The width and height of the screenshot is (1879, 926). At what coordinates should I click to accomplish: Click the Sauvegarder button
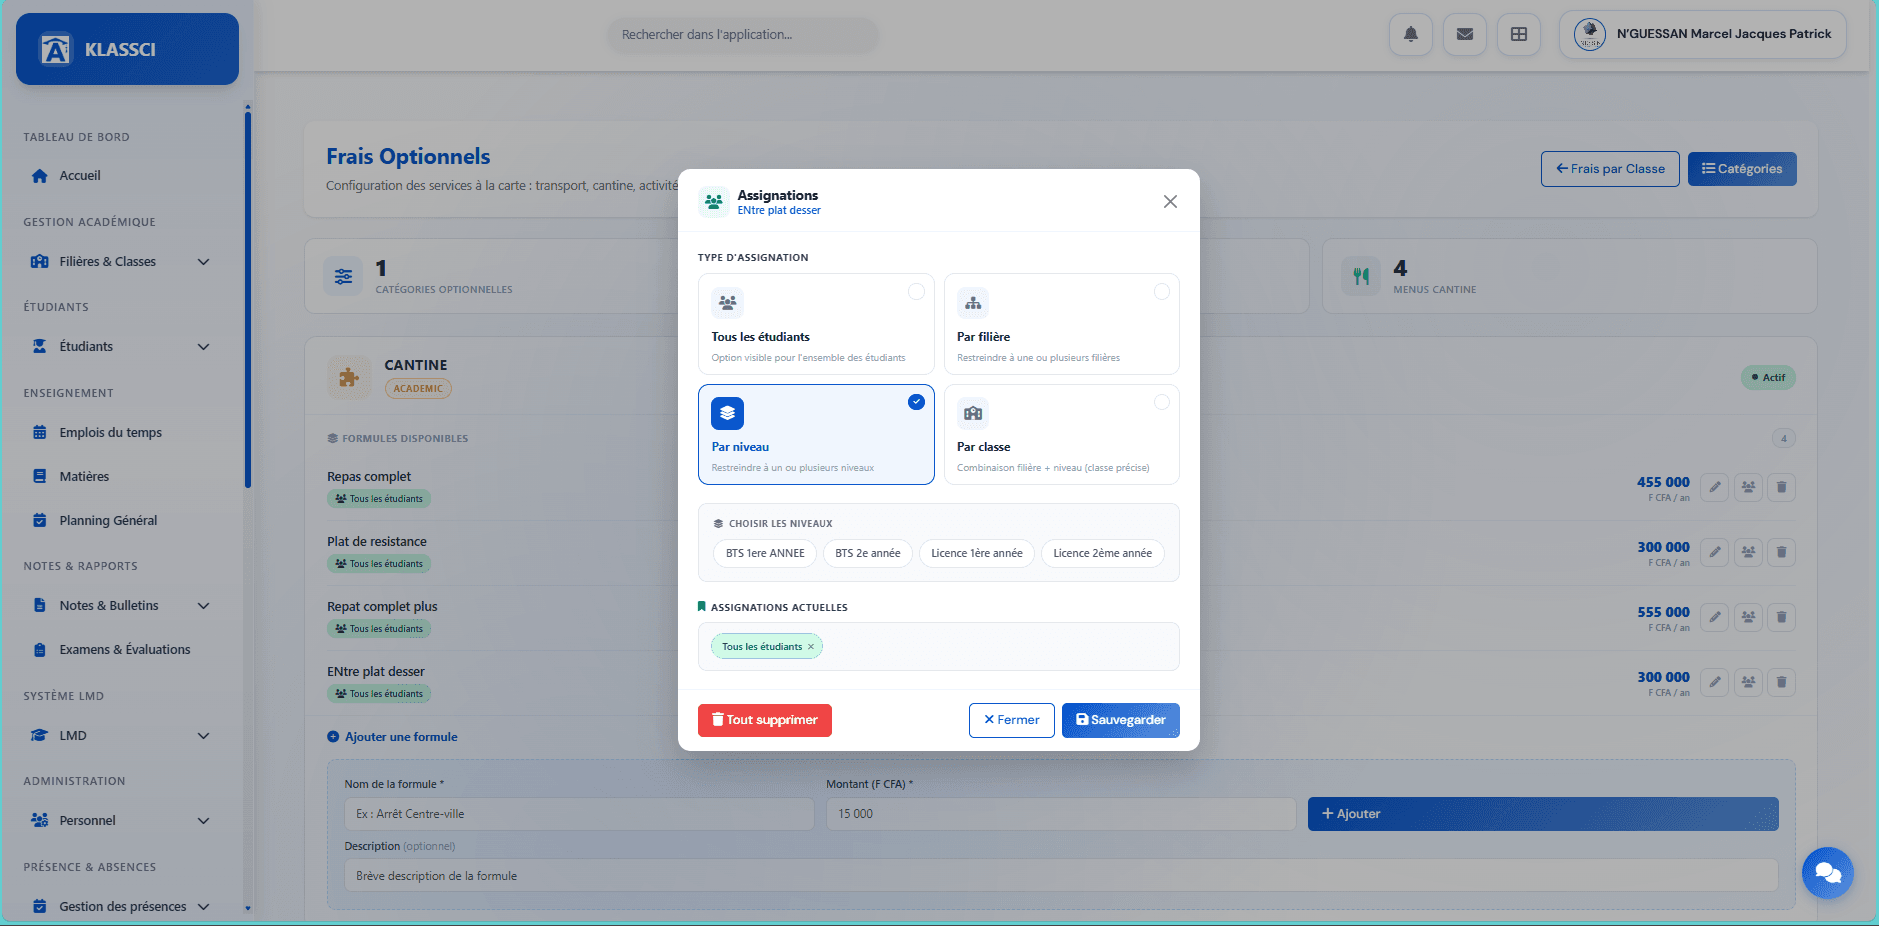click(1120, 720)
